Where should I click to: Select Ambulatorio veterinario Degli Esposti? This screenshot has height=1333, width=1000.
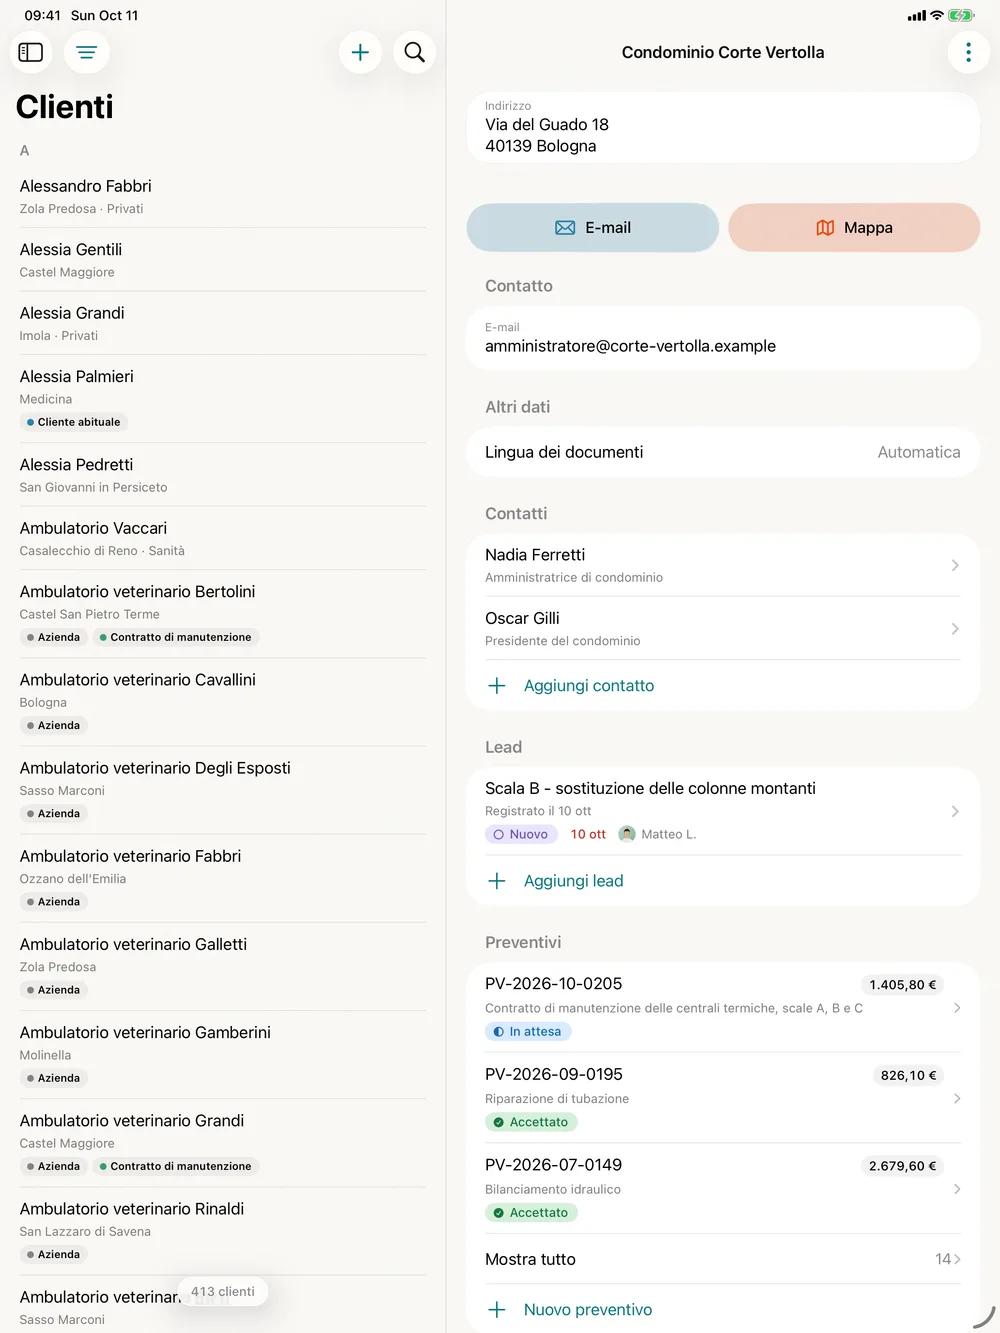pos(222,789)
